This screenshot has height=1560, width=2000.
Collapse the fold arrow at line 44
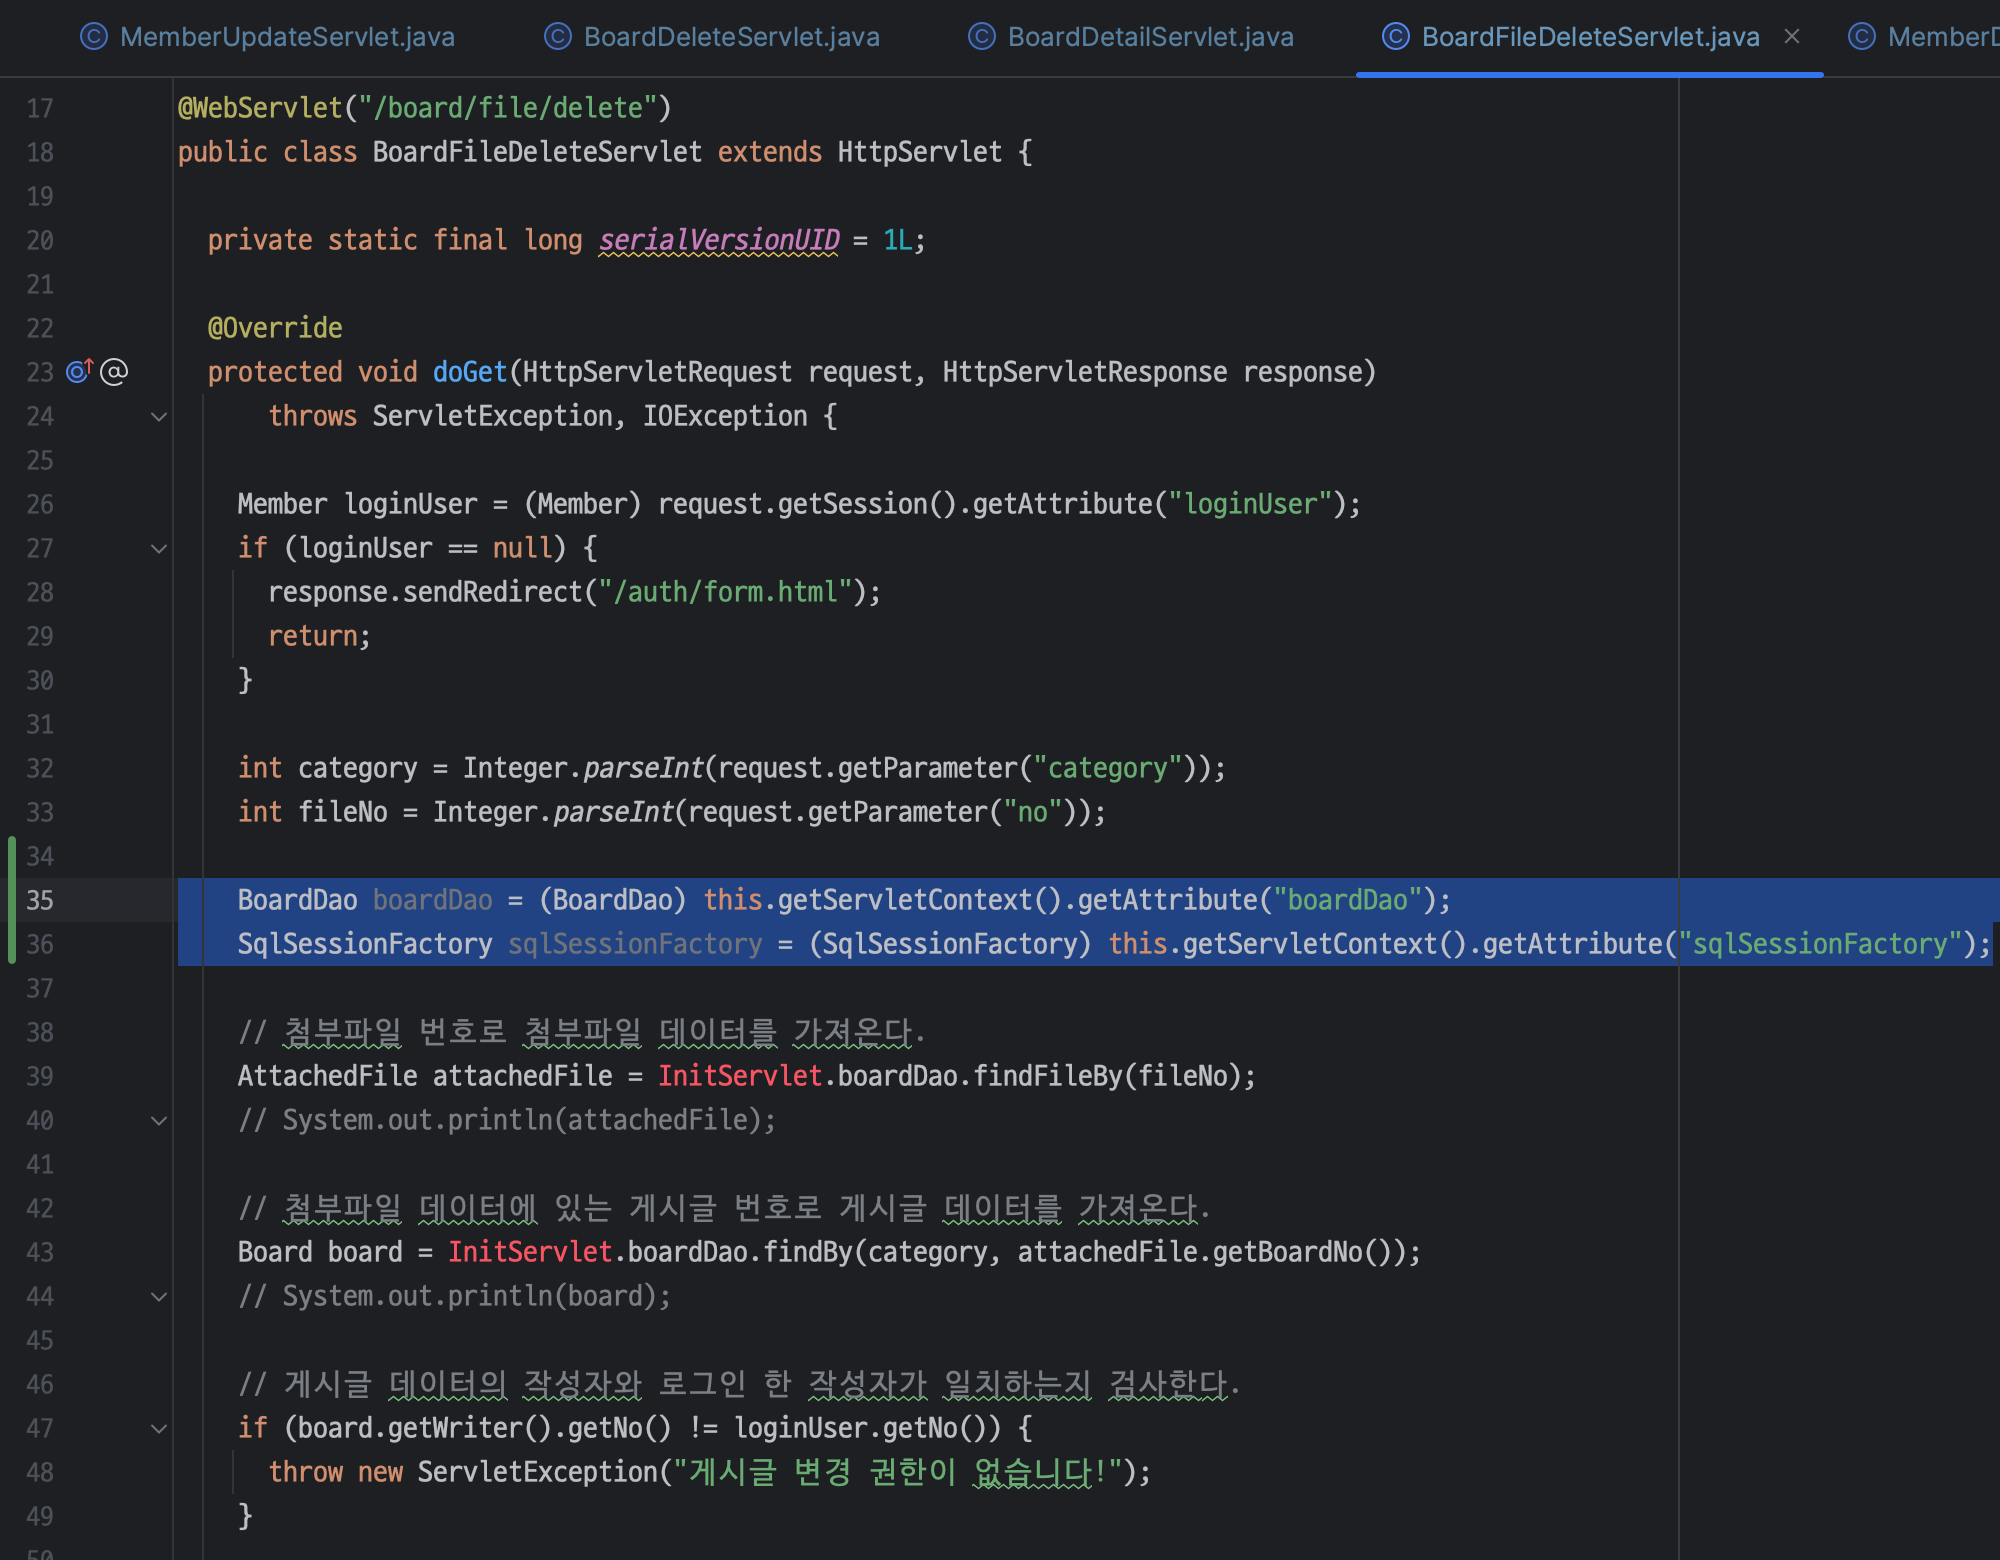[x=158, y=1296]
